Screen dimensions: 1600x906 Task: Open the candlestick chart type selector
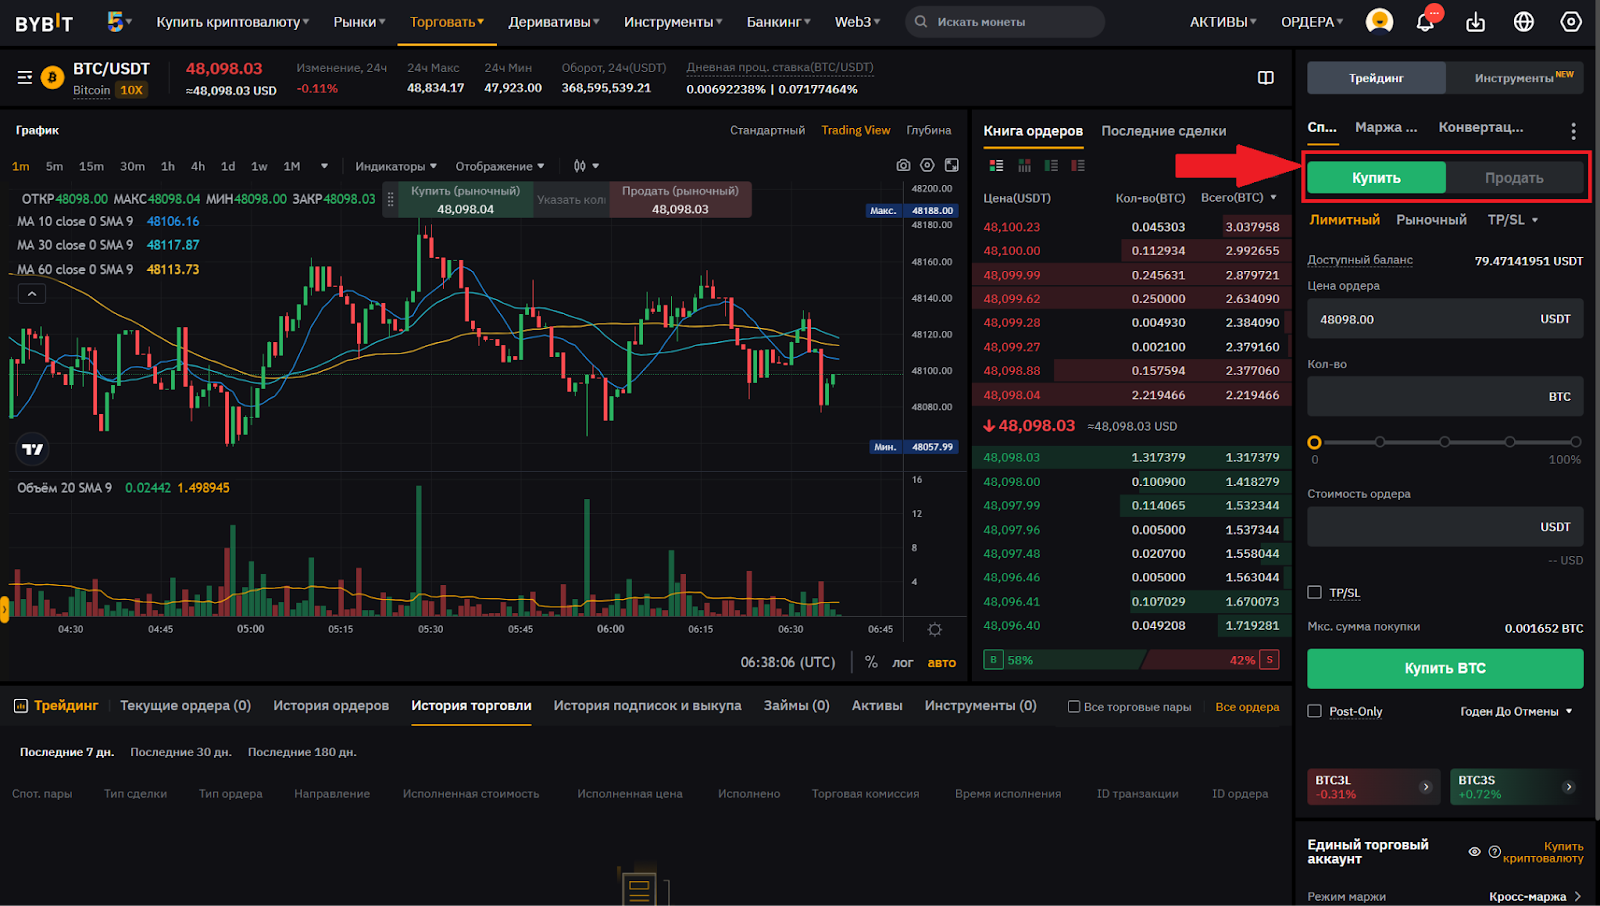pos(586,166)
